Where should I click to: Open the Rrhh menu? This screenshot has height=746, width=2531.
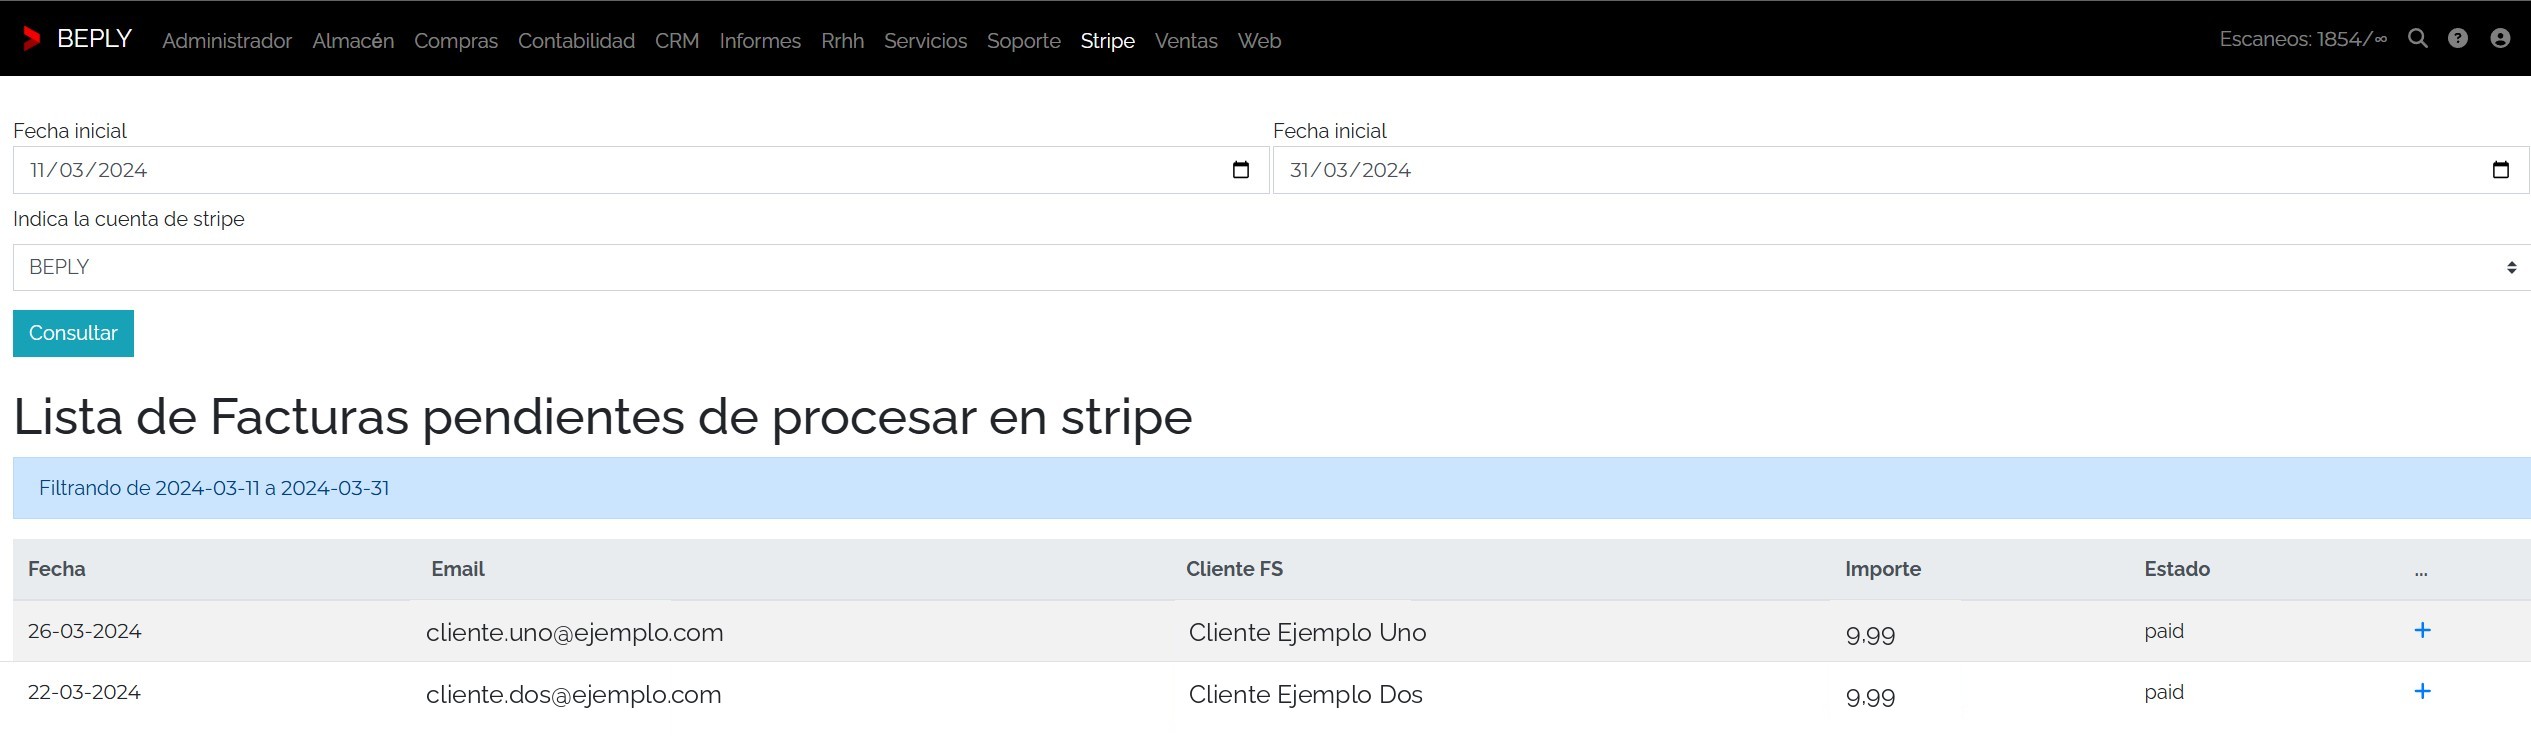(842, 41)
